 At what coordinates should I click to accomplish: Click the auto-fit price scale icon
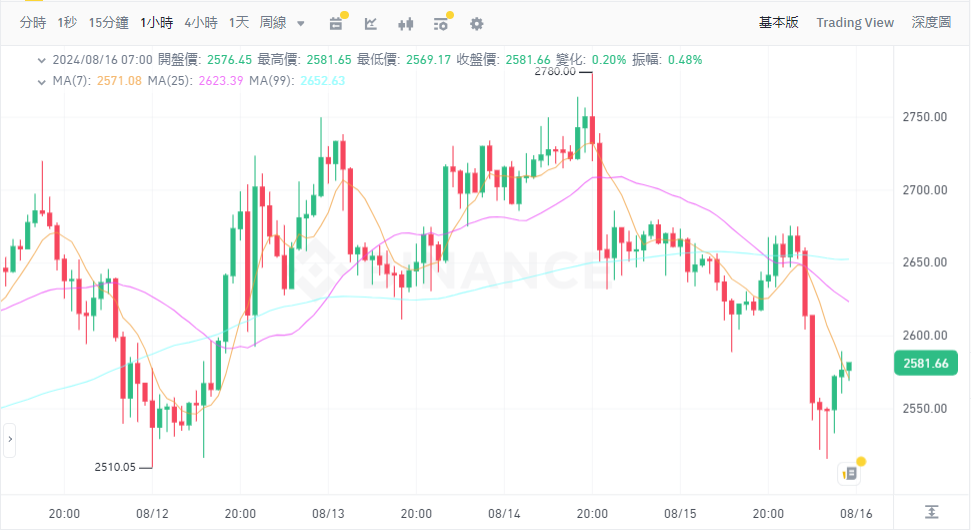931,511
